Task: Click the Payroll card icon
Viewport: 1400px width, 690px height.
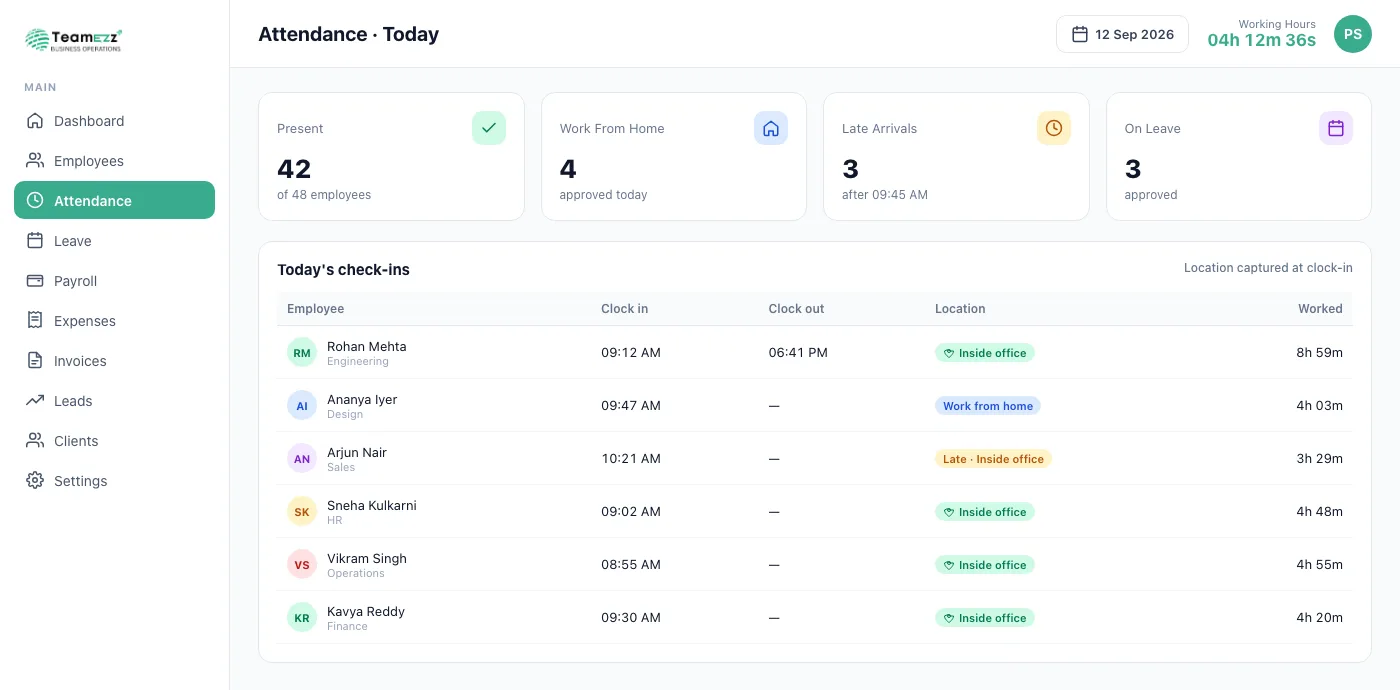Action: (x=35, y=281)
